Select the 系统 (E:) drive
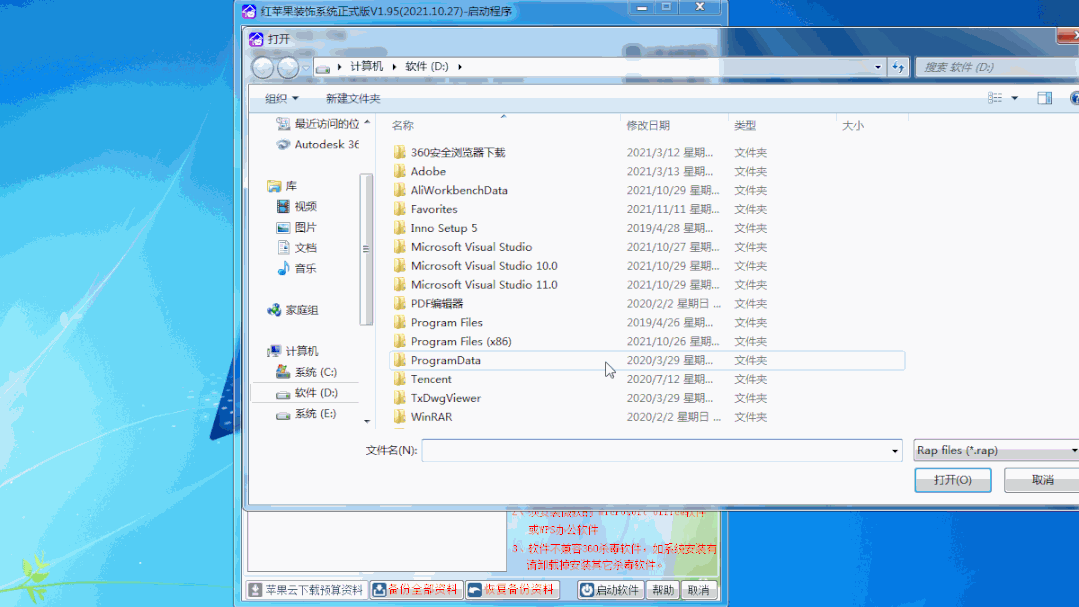 (x=307, y=413)
